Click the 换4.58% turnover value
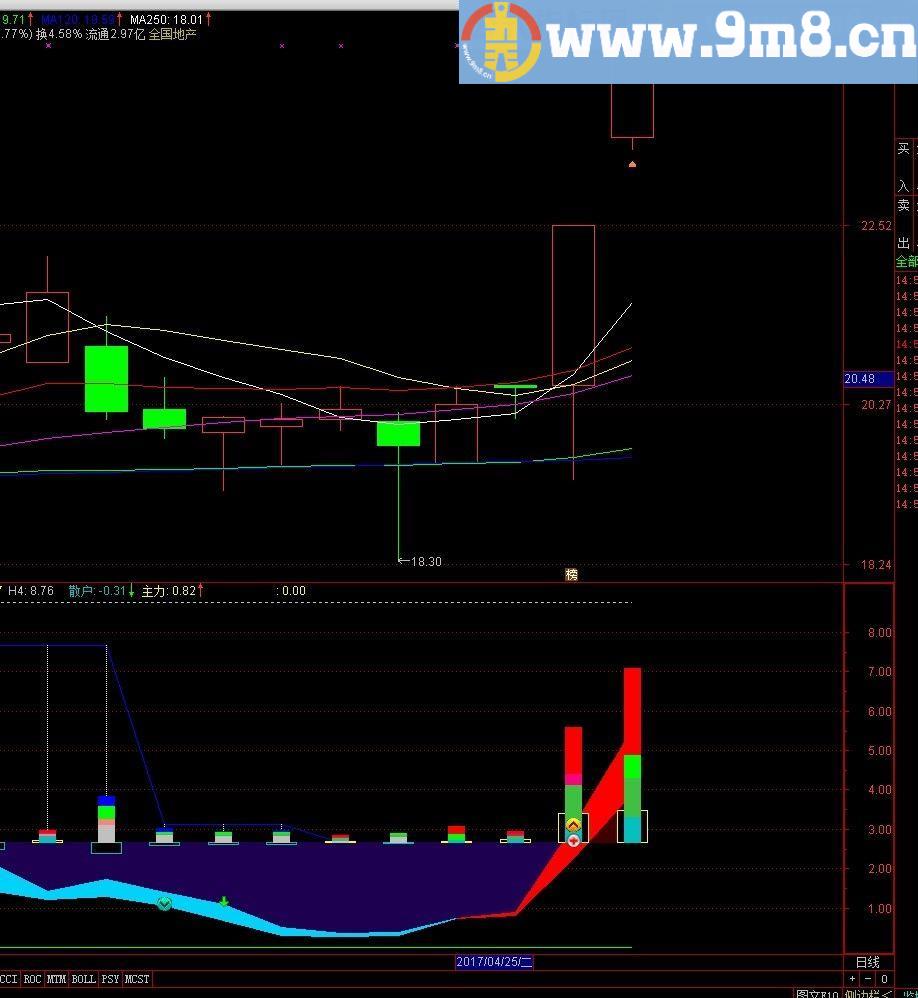Viewport: 918px width, 998px height. [59, 34]
